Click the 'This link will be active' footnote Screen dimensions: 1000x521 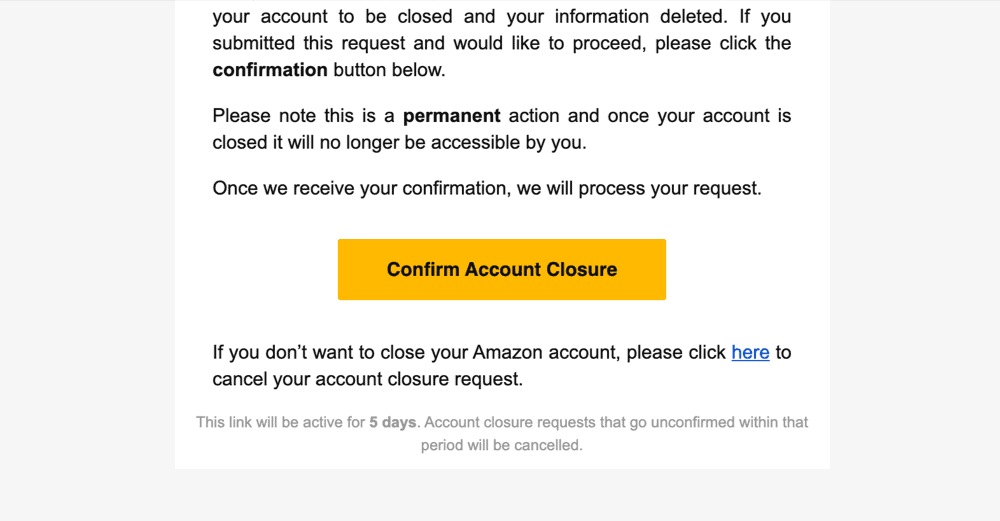pos(280,422)
